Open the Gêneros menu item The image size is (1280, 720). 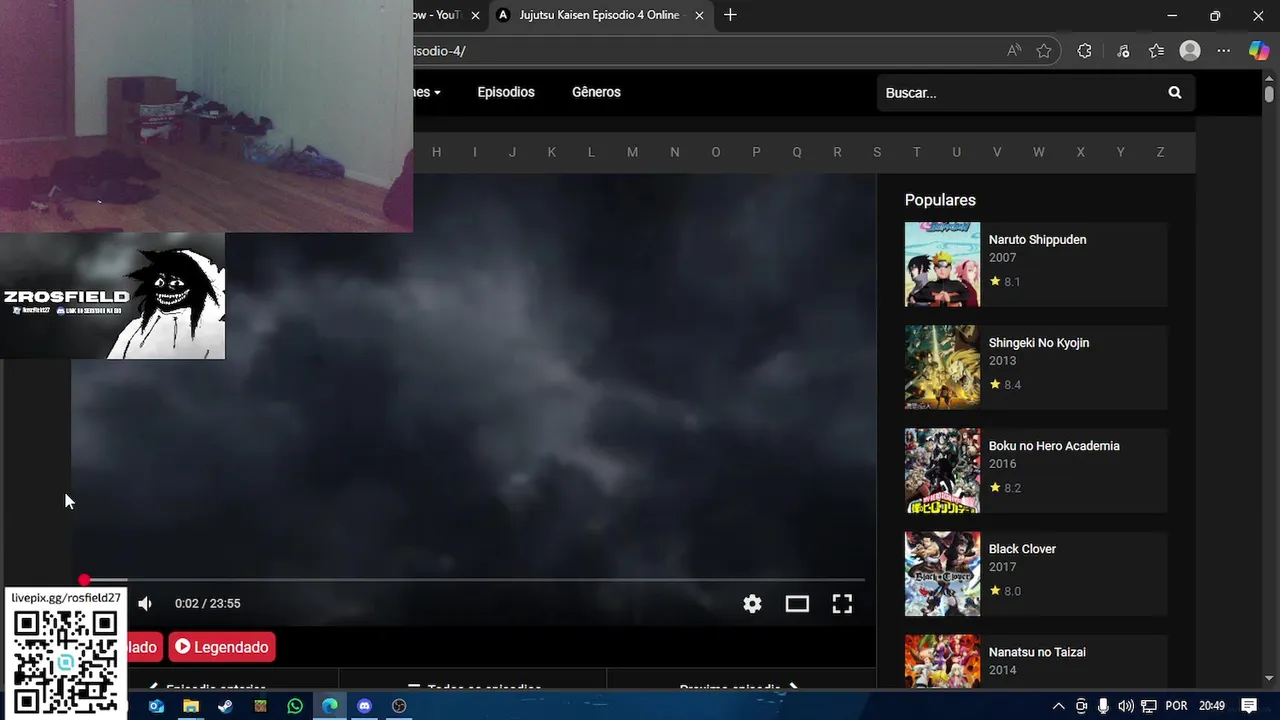(x=596, y=92)
